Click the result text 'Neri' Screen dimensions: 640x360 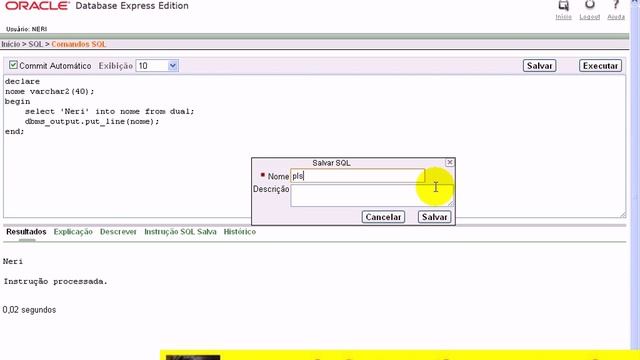(13, 262)
